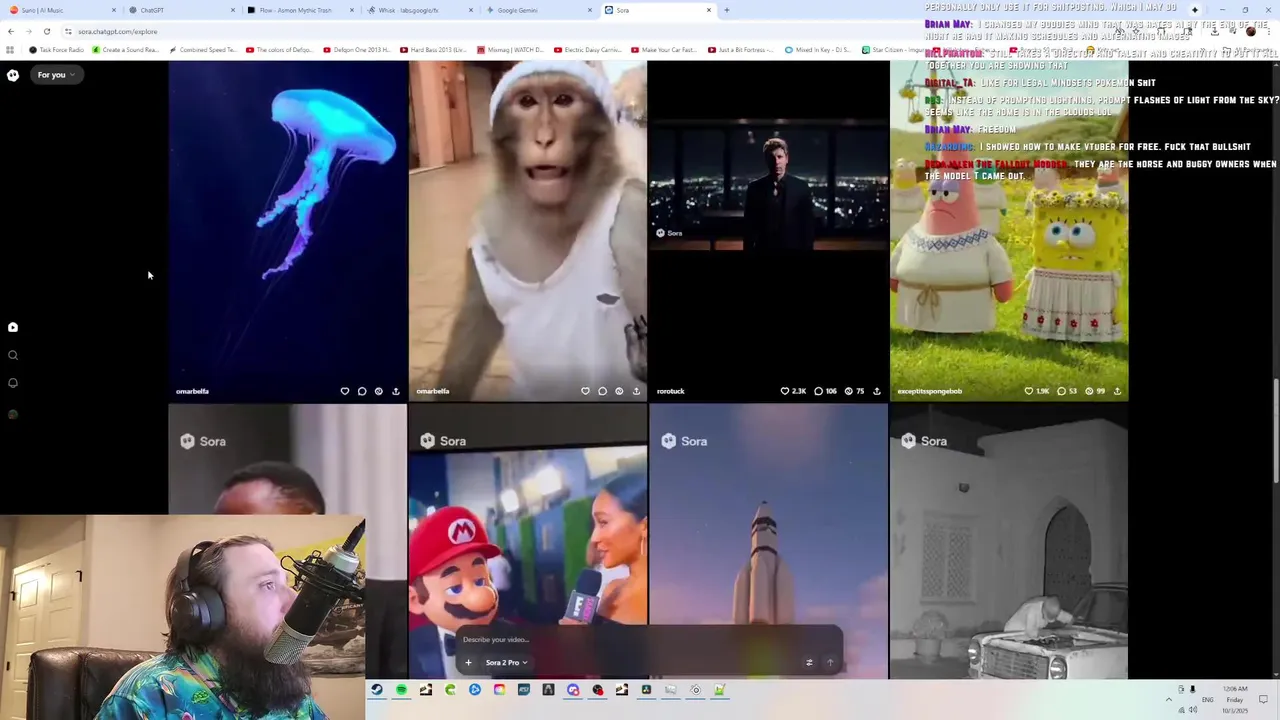This screenshot has height=720, width=1280.
Task: Select the sidebar home feed icon
Action: click(13, 327)
